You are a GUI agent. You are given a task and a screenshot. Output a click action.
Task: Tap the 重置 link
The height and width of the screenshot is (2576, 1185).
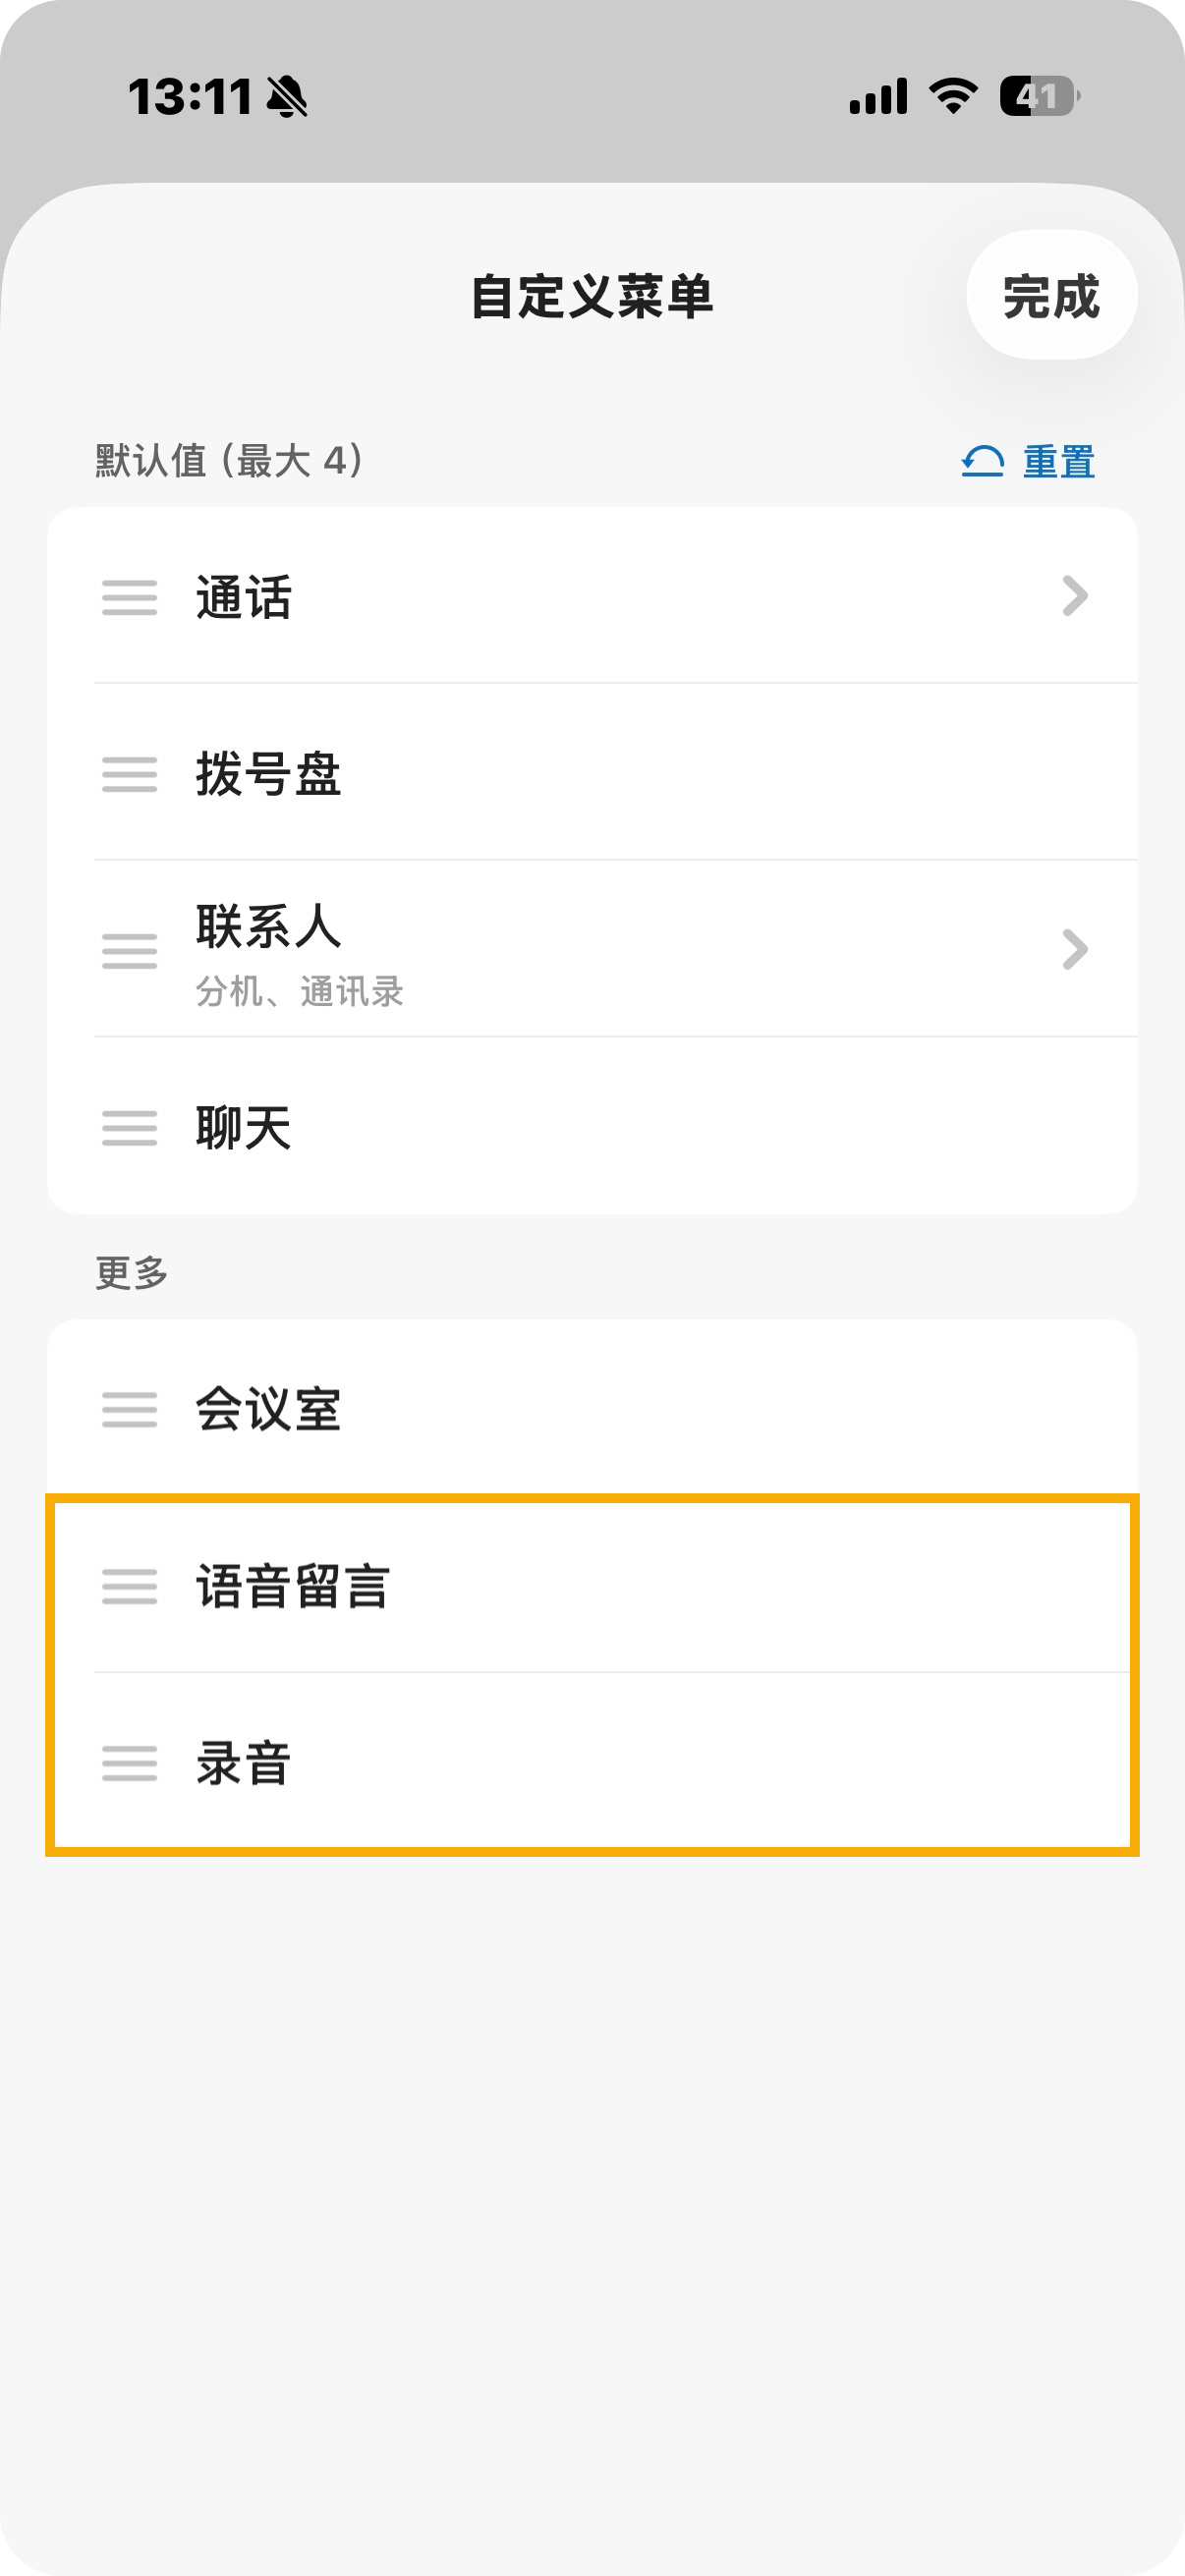(x=1059, y=461)
